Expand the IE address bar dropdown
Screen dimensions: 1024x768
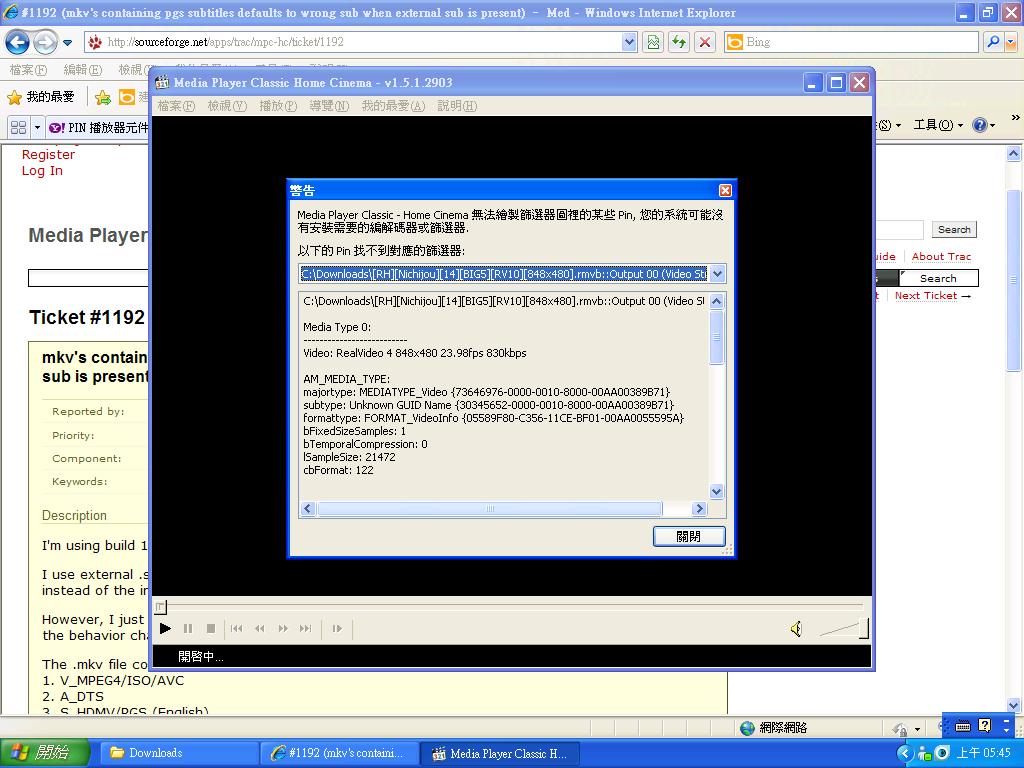click(629, 42)
